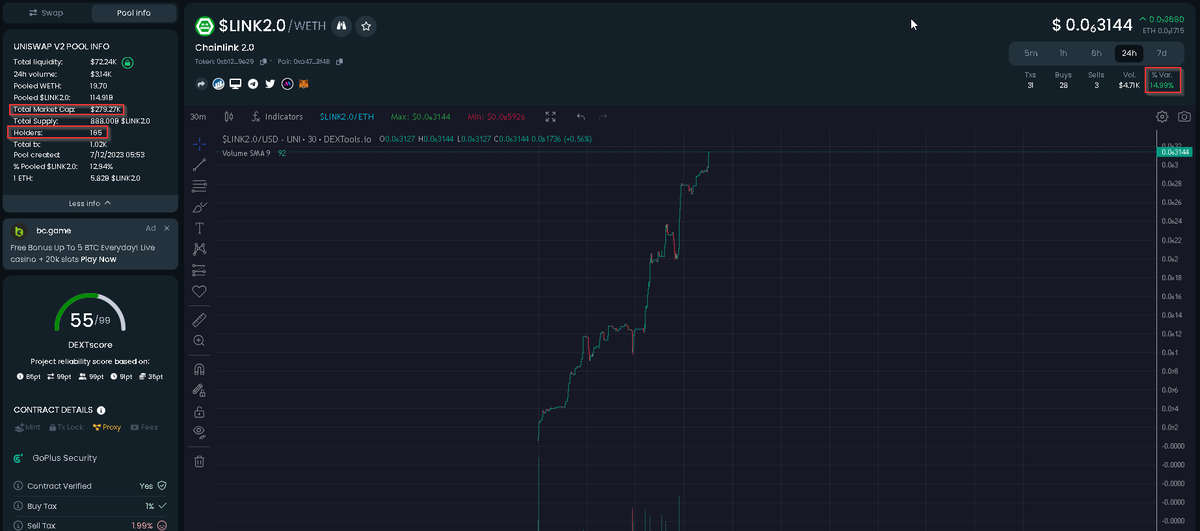Select the 24h stats timeframe
The height and width of the screenshot is (531, 1200).
pyautogui.click(x=1129, y=53)
